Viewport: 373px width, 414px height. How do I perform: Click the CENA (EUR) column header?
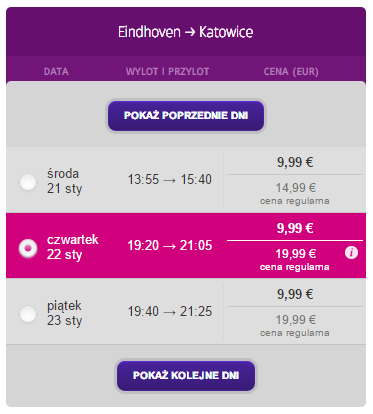(291, 72)
